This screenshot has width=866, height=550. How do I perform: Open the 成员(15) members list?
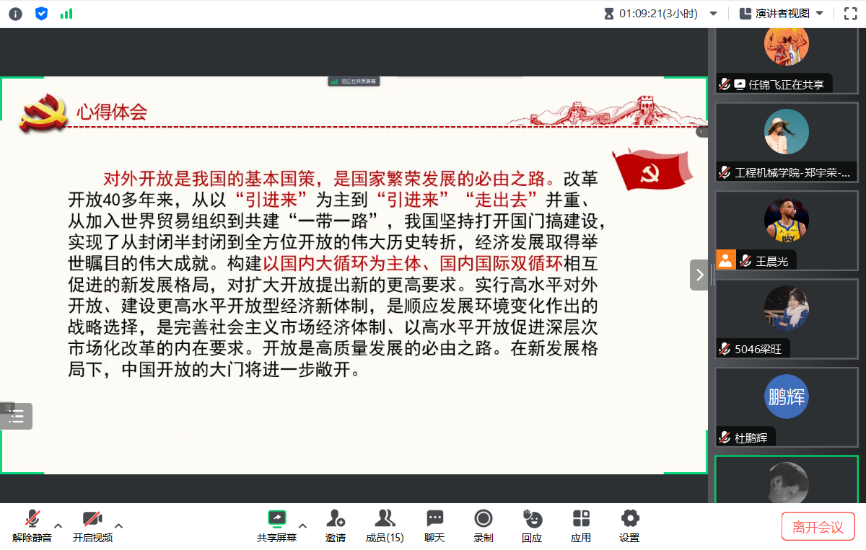pyautogui.click(x=384, y=519)
